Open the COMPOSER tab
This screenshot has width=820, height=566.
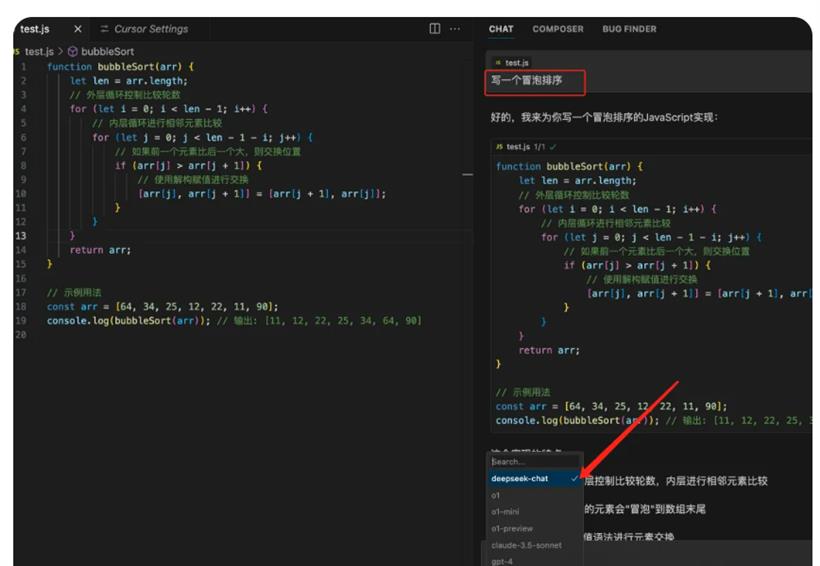point(557,29)
